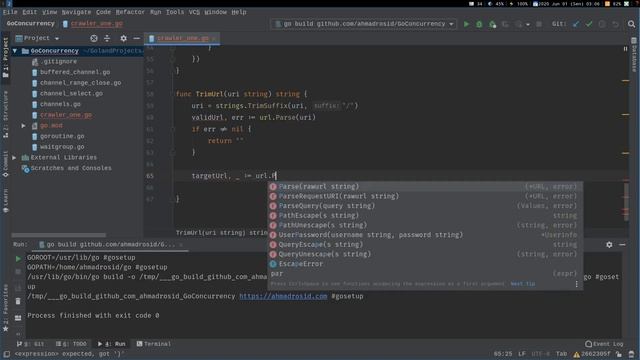Rerun build in Run panel
This screenshot has height=360, width=640.
coord(18,258)
